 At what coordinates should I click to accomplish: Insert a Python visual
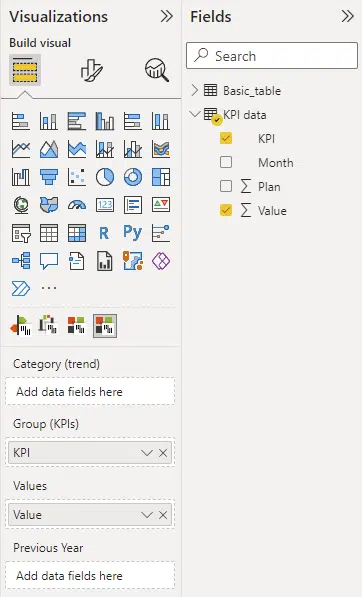tap(132, 232)
